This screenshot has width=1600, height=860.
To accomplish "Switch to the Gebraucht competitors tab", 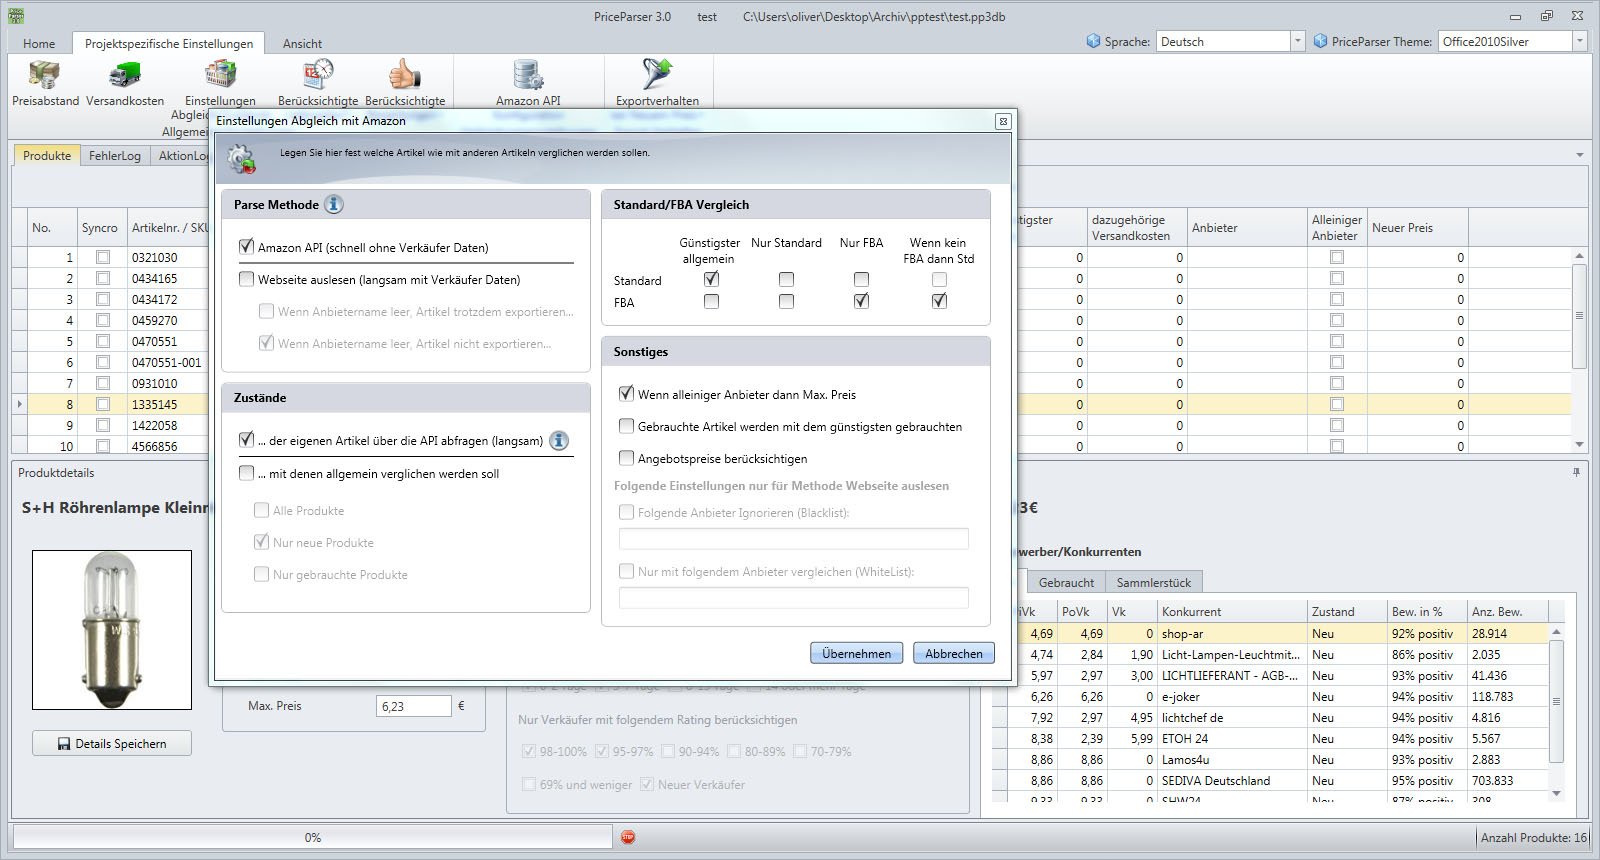I will [1066, 582].
